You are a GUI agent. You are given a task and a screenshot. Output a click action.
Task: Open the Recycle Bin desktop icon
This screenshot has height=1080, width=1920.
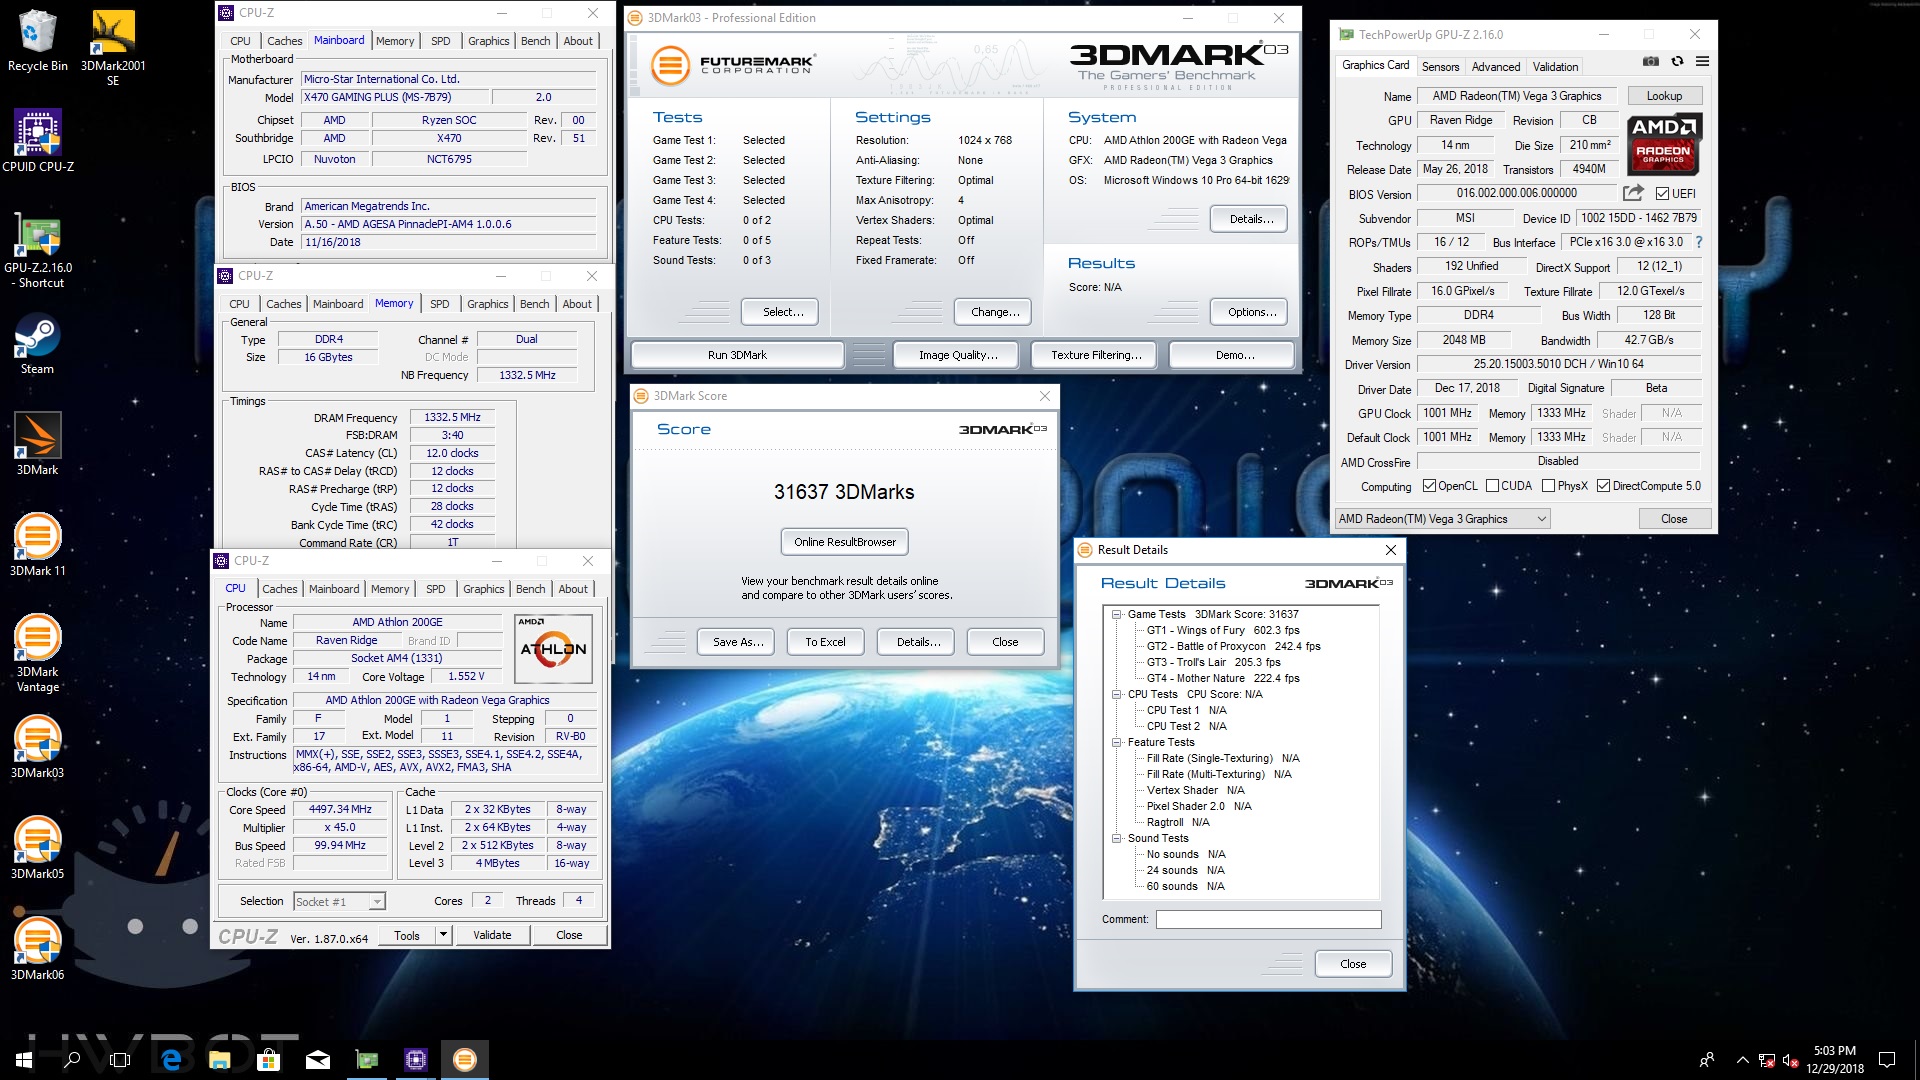[37, 42]
